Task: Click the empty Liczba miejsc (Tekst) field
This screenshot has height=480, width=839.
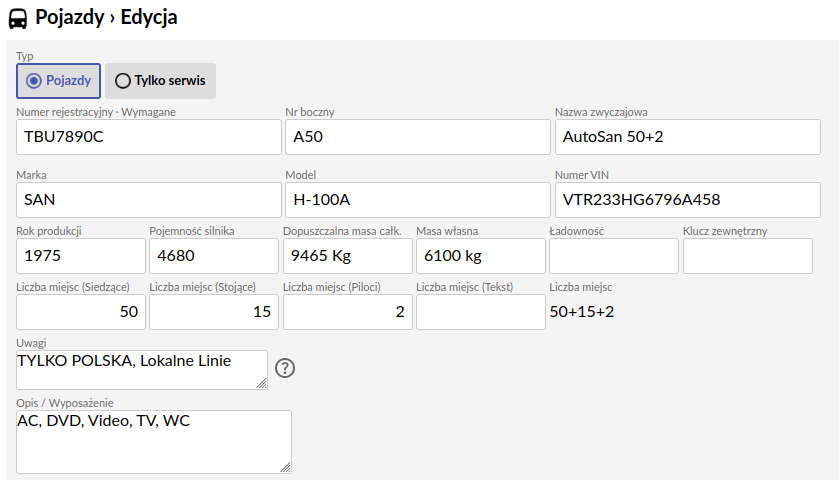Action: [x=481, y=312]
